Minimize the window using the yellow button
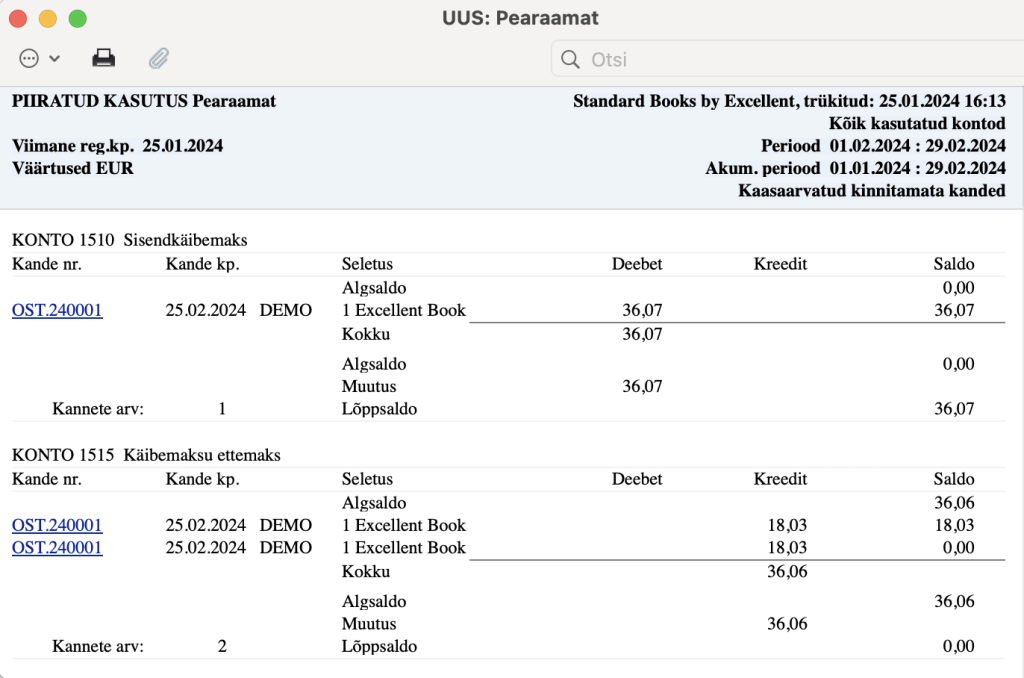This screenshot has height=678, width=1024. click(x=48, y=19)
